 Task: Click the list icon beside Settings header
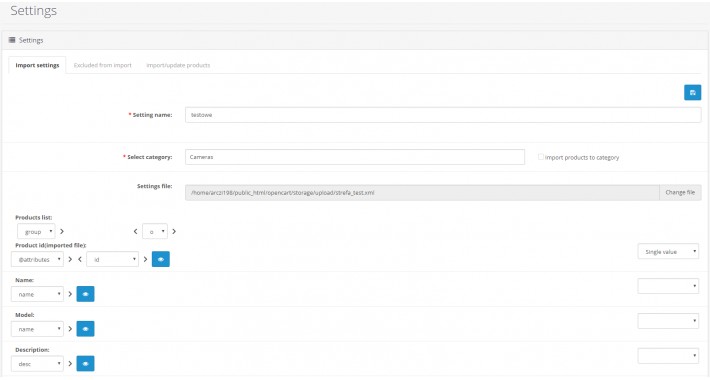12,40
